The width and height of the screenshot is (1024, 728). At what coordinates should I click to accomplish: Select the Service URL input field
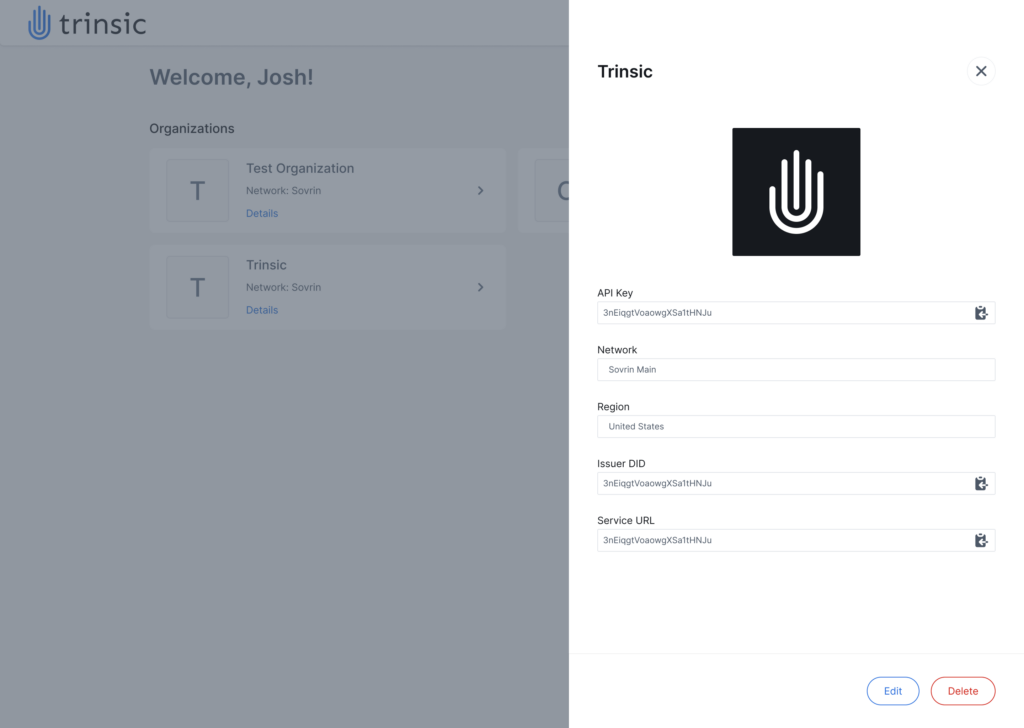(795, 540)
